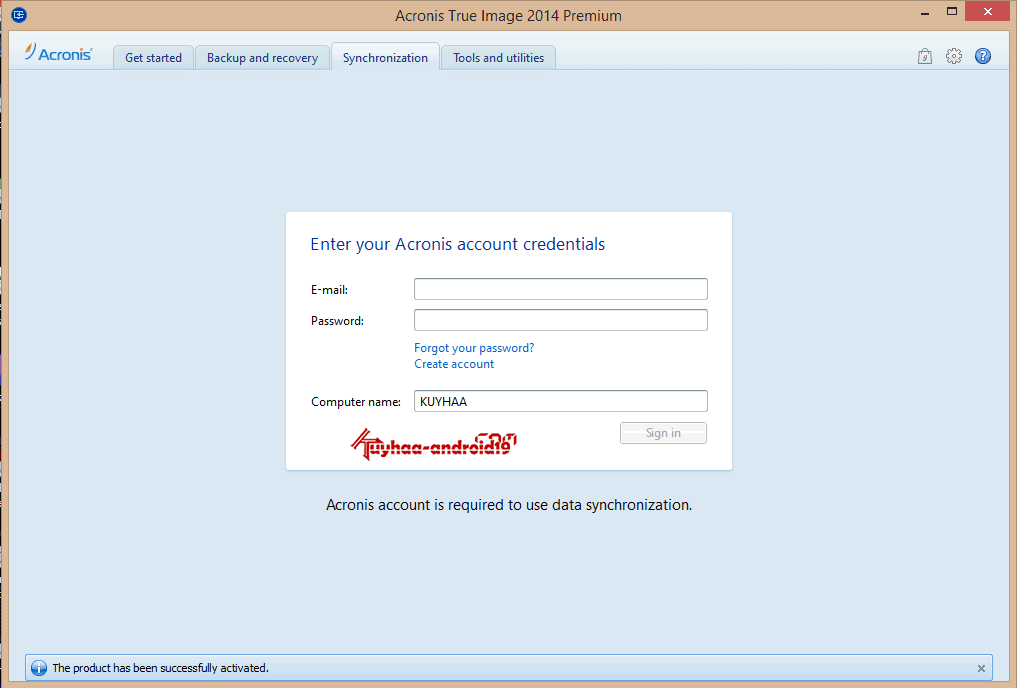Click the Computer name field containing KUYHAA
1017x688 pixels.
560,401
